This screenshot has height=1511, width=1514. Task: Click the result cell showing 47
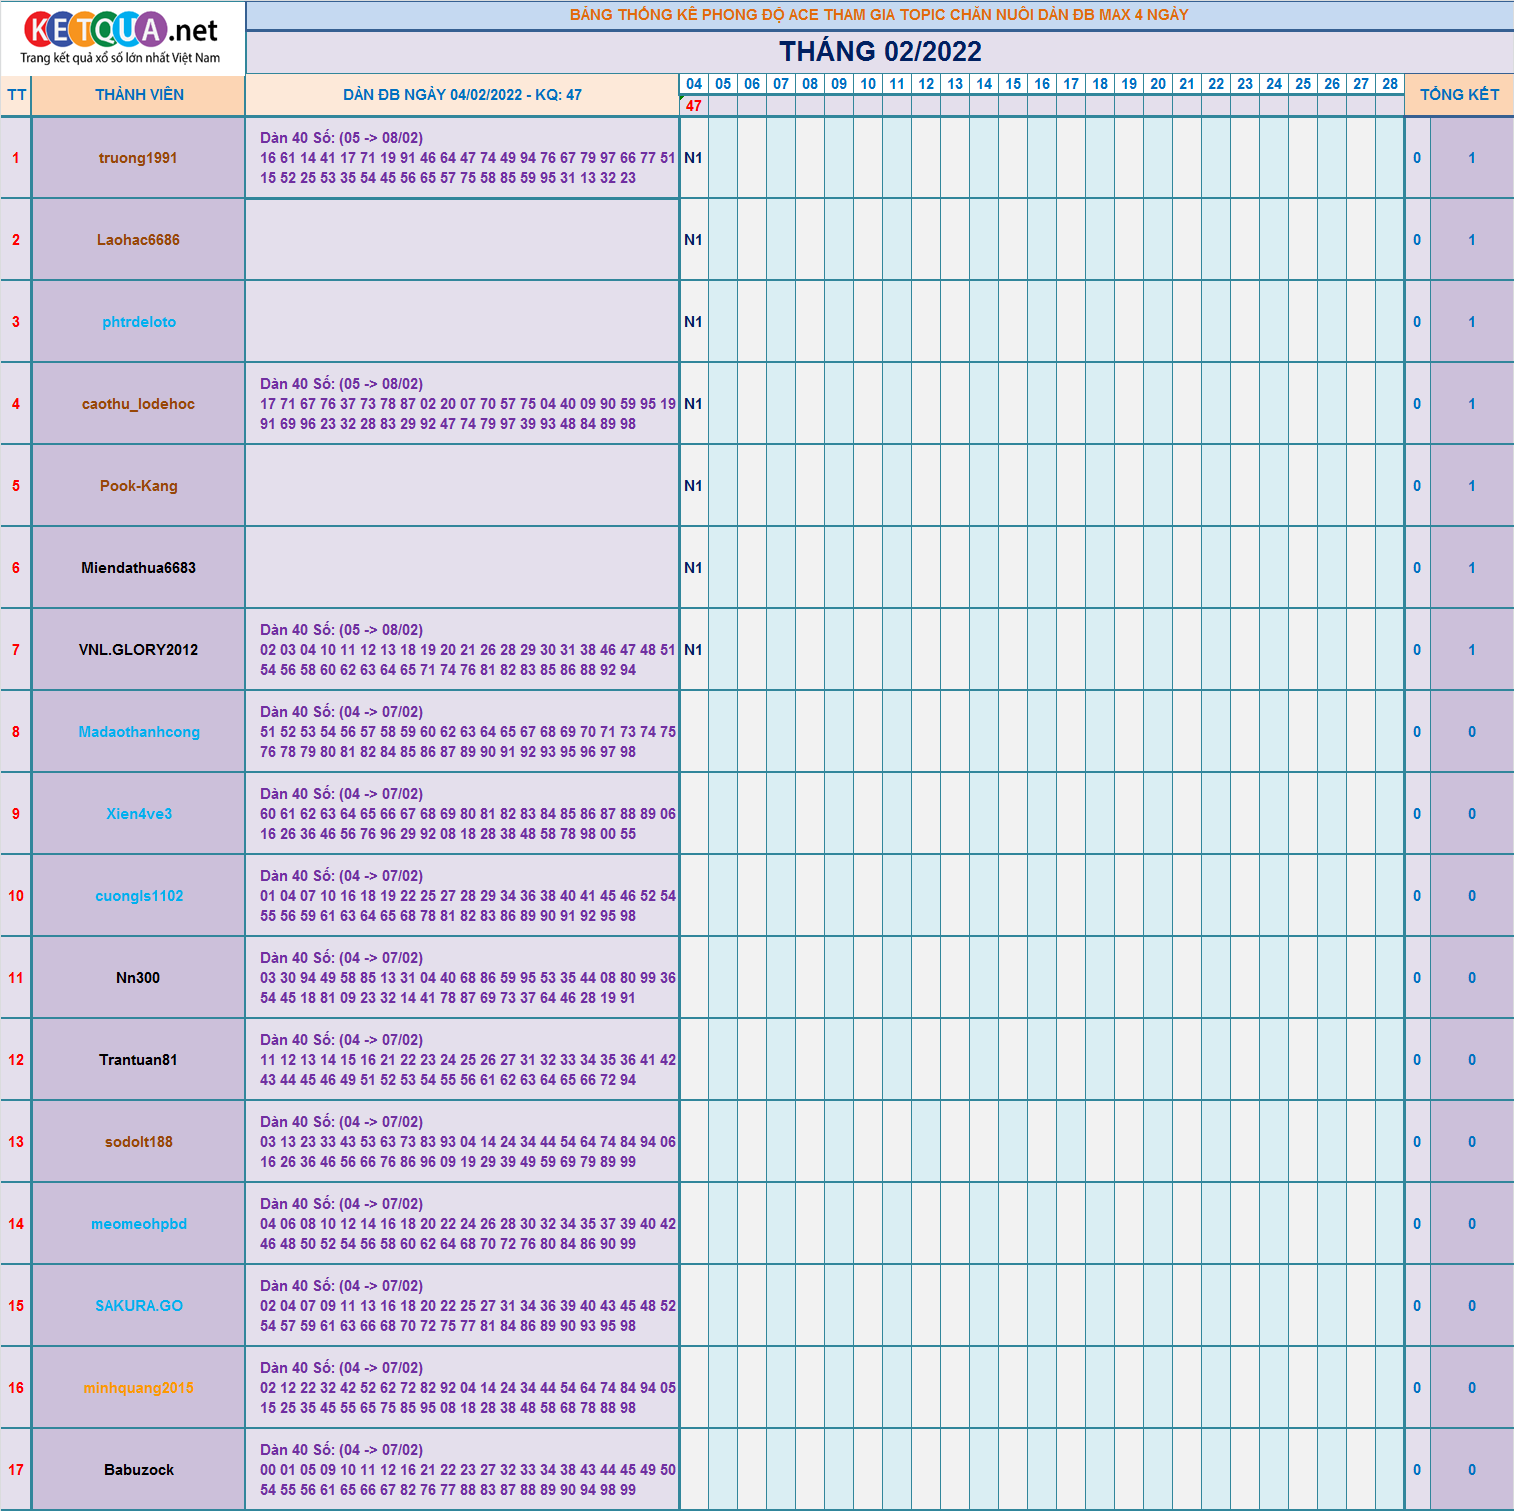point(694,106)
